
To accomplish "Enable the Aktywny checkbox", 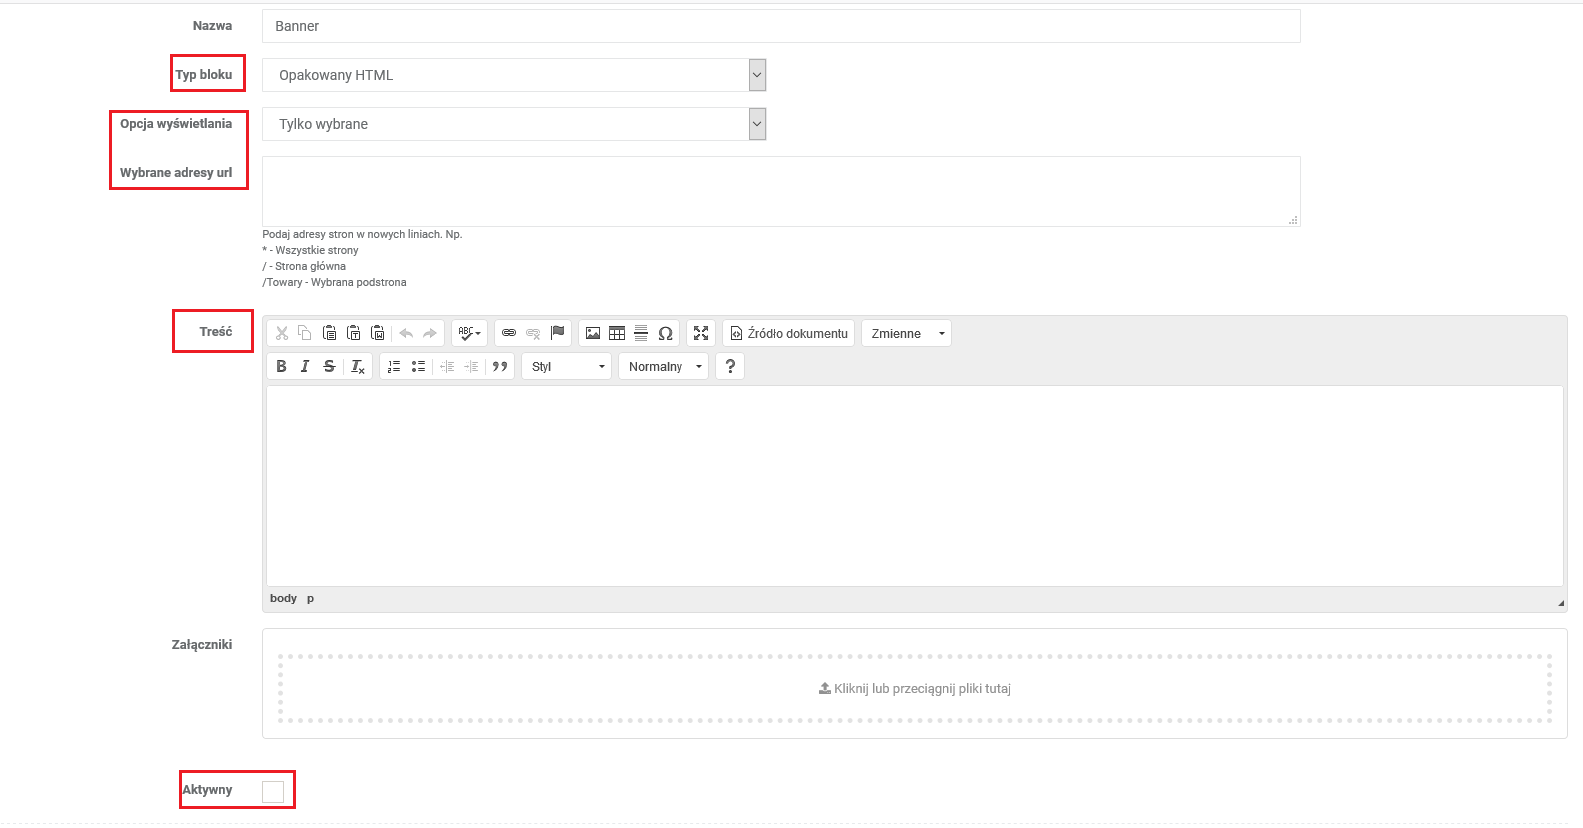I will [273, 792].
